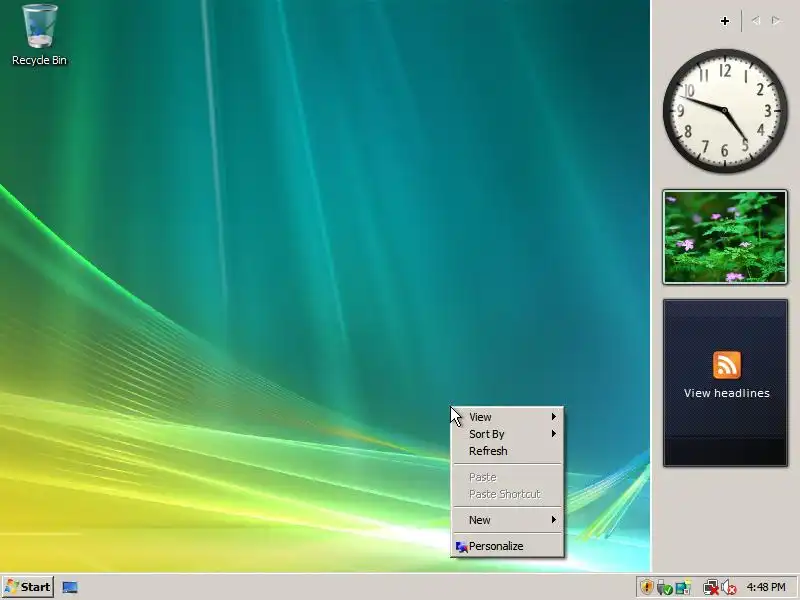Click the grayed-out Paste entry

[x=508, y=477]
